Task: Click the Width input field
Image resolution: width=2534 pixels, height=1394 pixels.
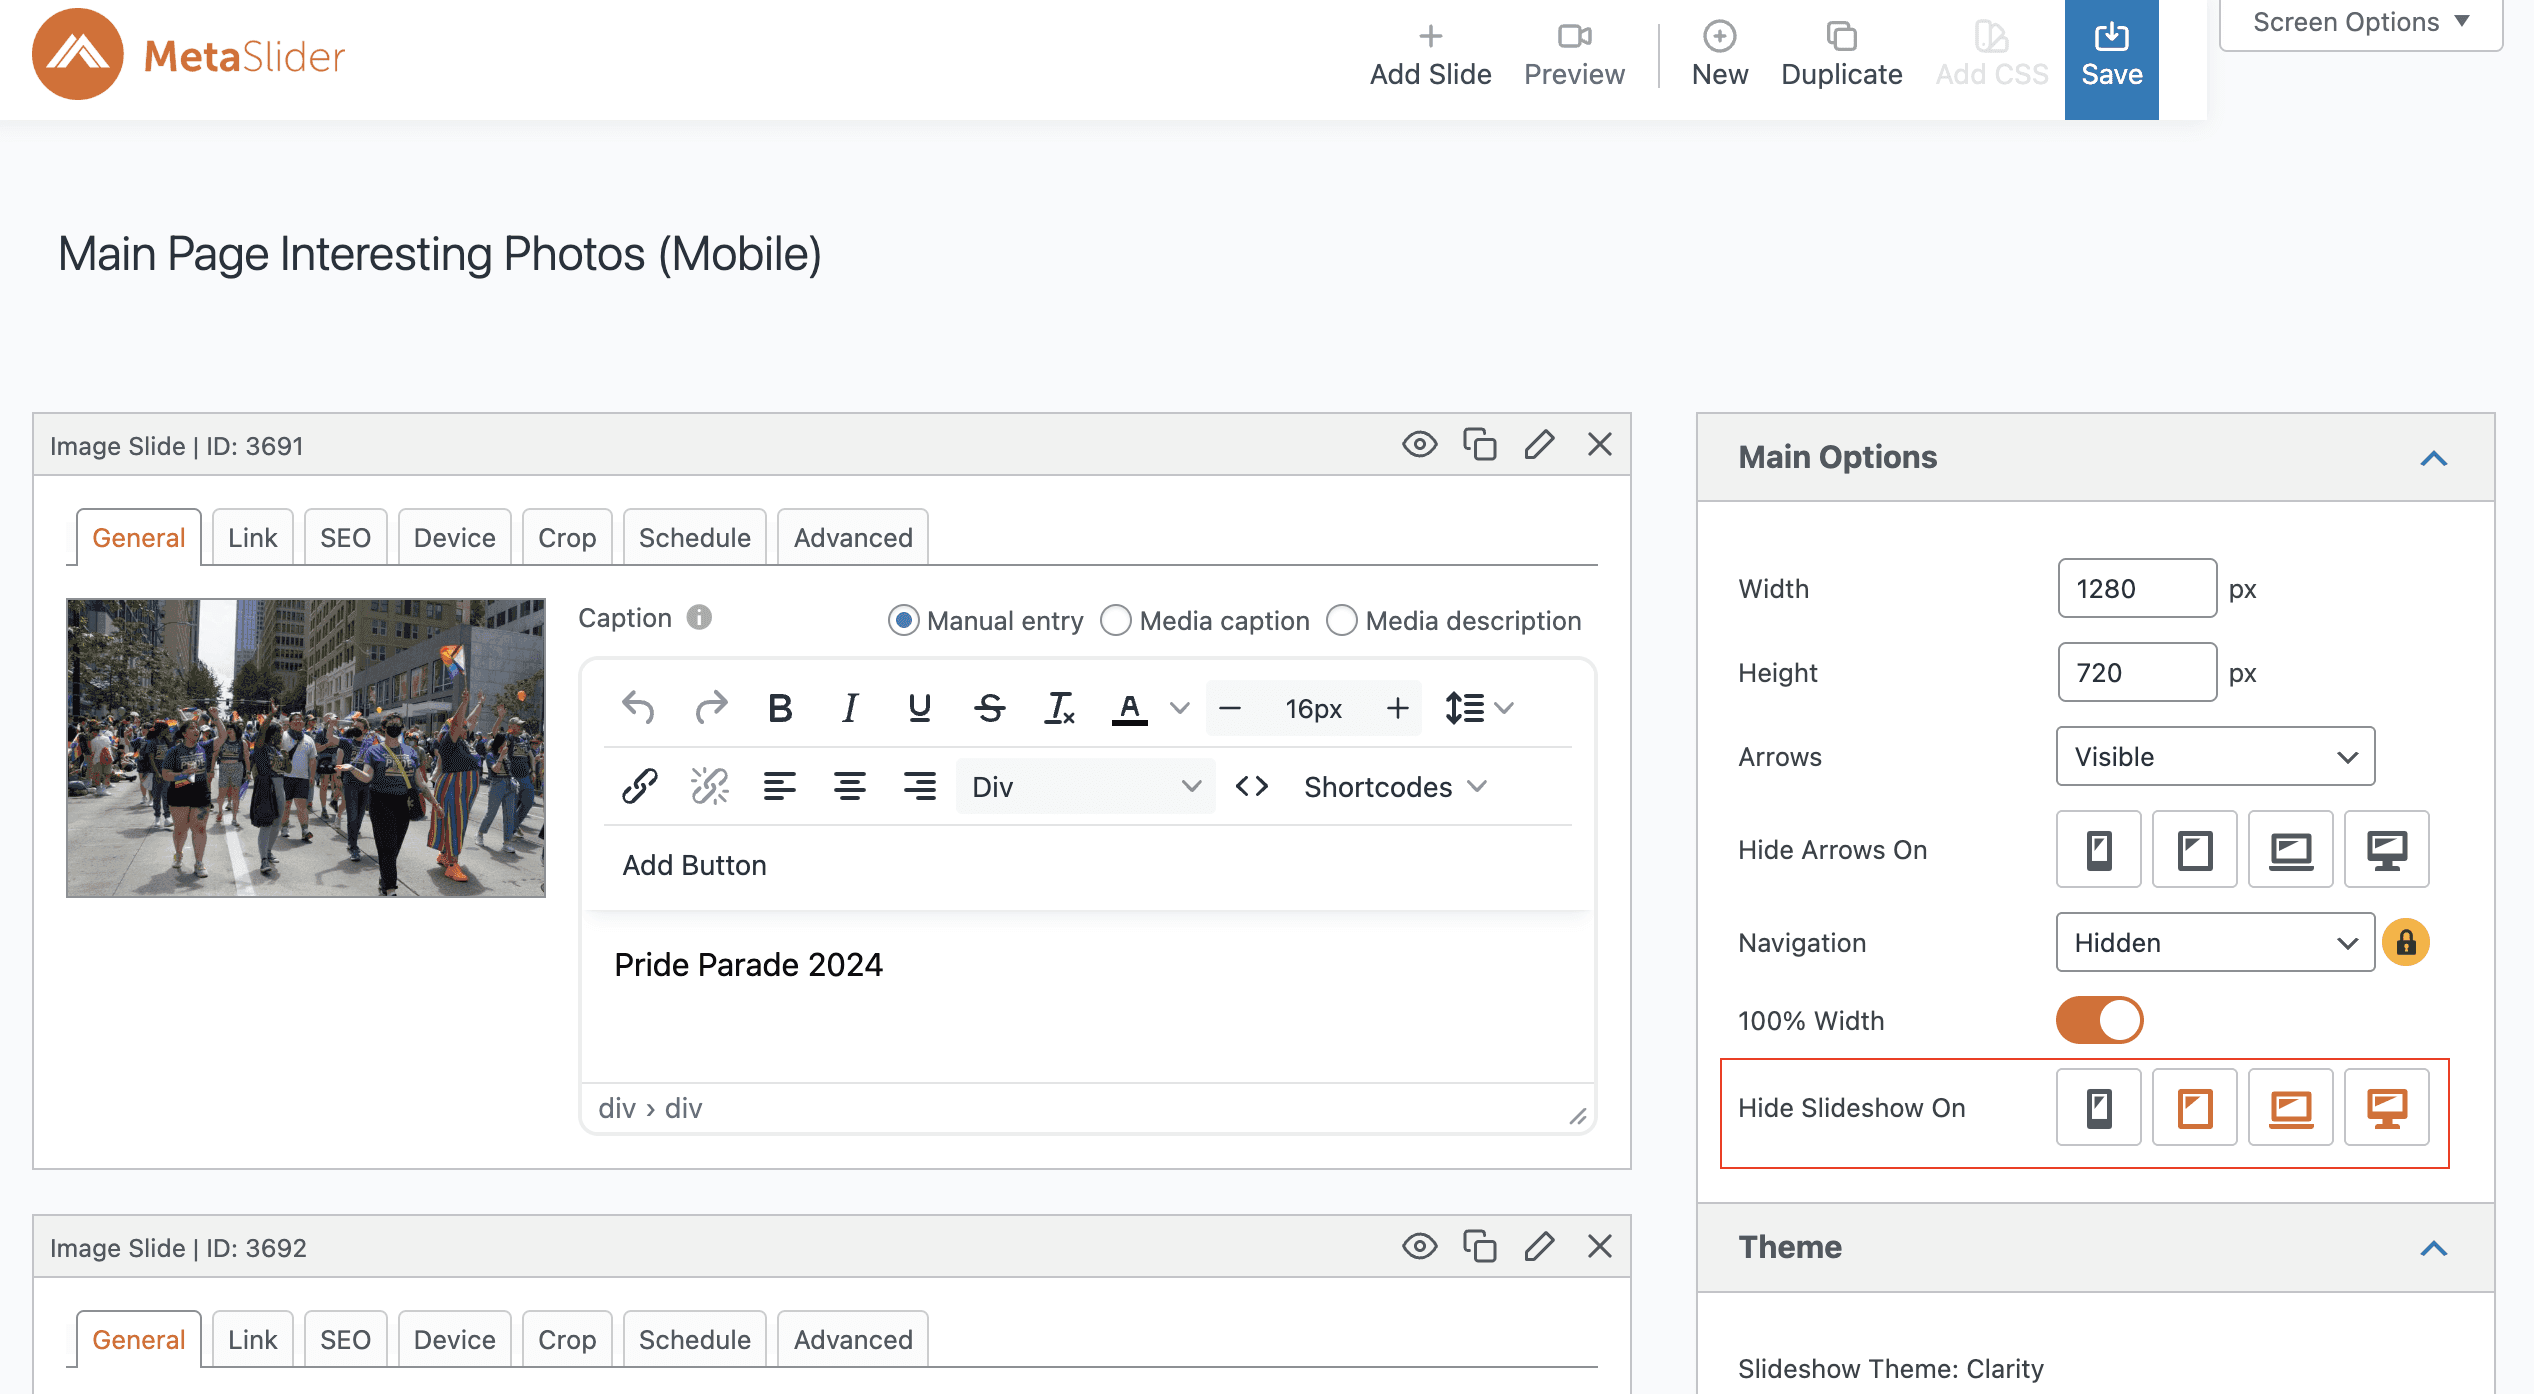Action: click(x=2136, y=588)
